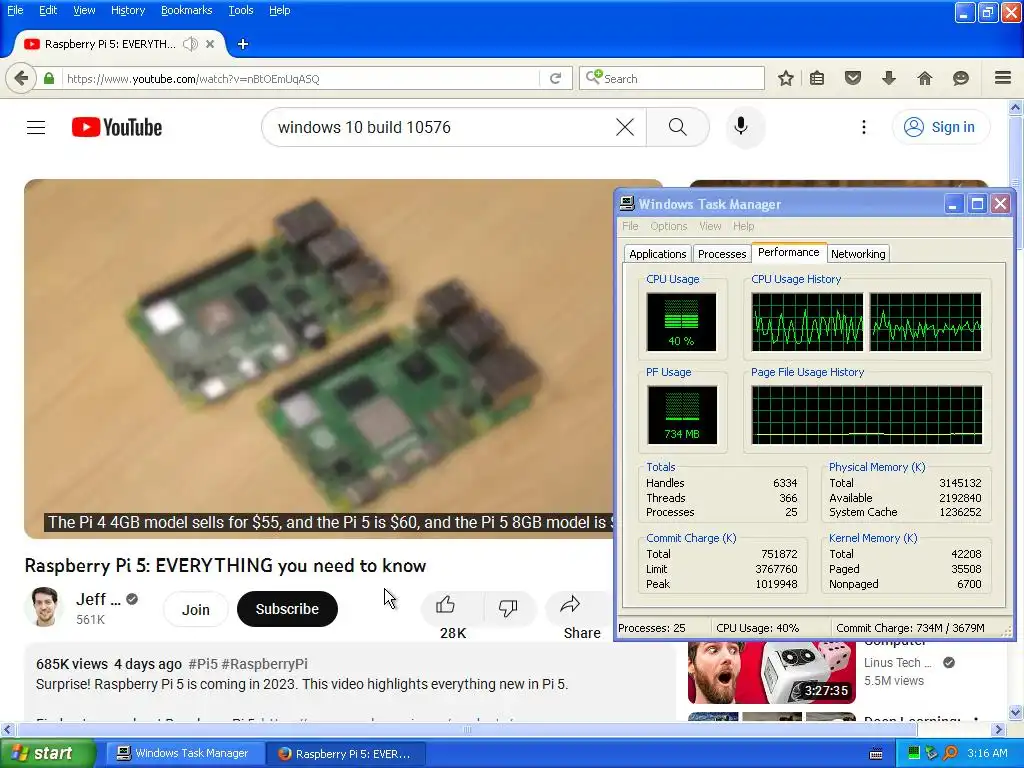The height and width of the screenshot is (768, 1024).
Task: Close the Raspberry Pi 5 browser tab
Action: [210, 44]
